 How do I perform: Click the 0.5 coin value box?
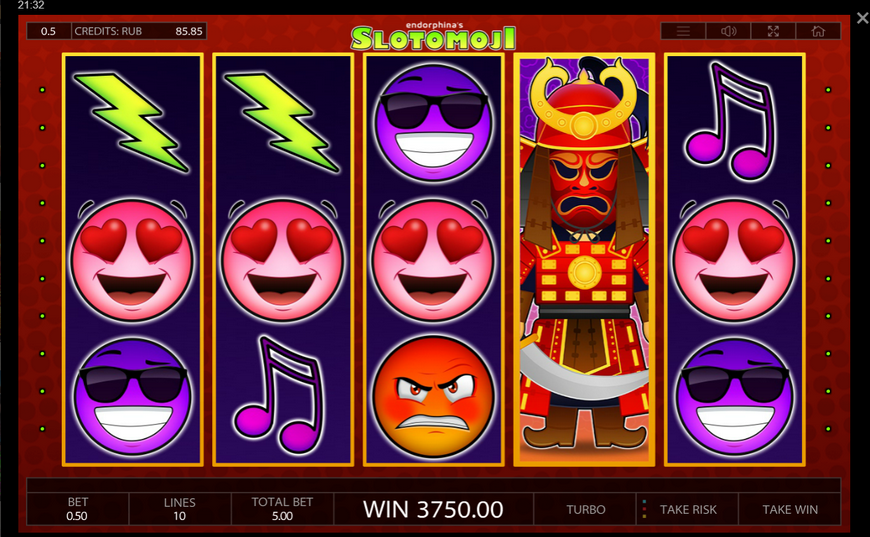(49, 31)
